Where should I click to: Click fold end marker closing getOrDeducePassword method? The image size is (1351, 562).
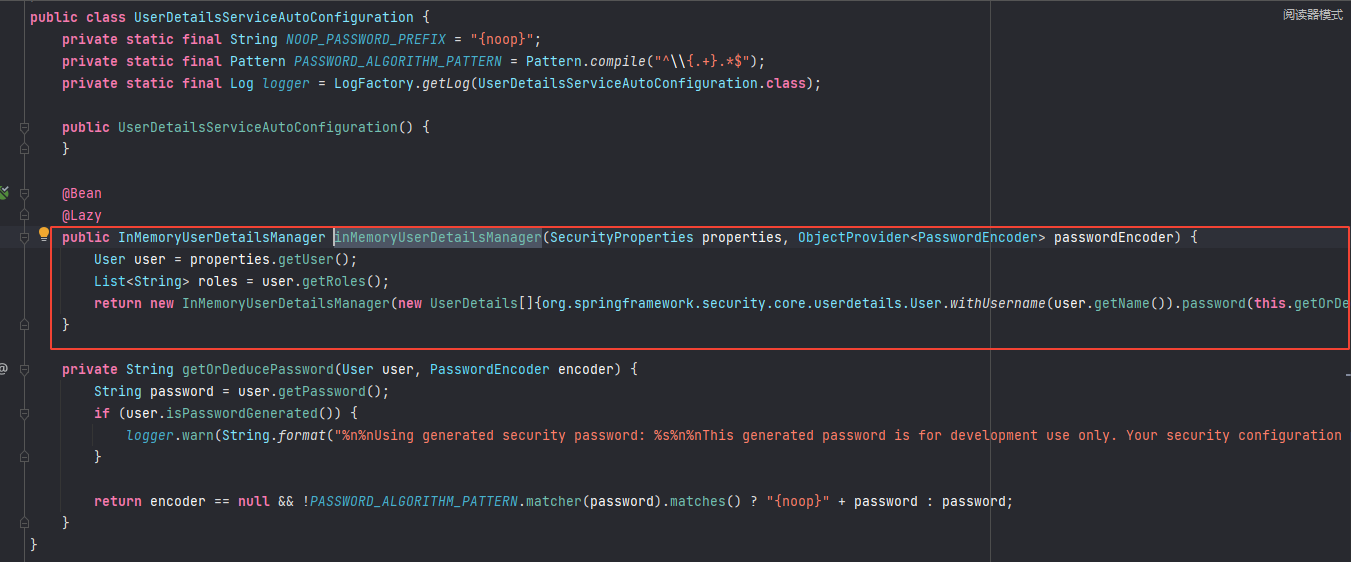[24, 523]
